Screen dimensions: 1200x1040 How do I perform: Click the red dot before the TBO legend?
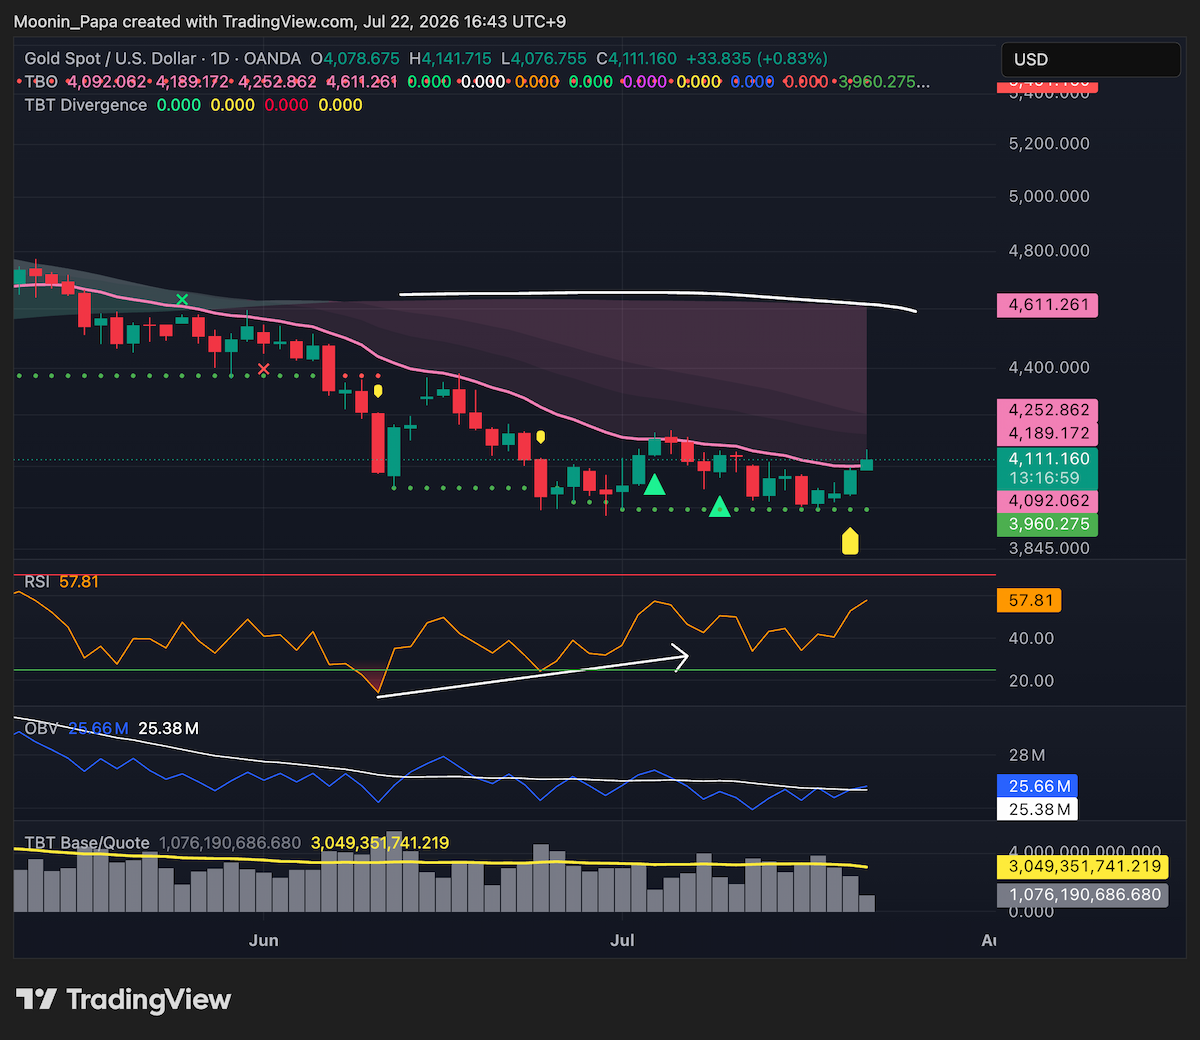pyautogui.click(x=20, y=82)
